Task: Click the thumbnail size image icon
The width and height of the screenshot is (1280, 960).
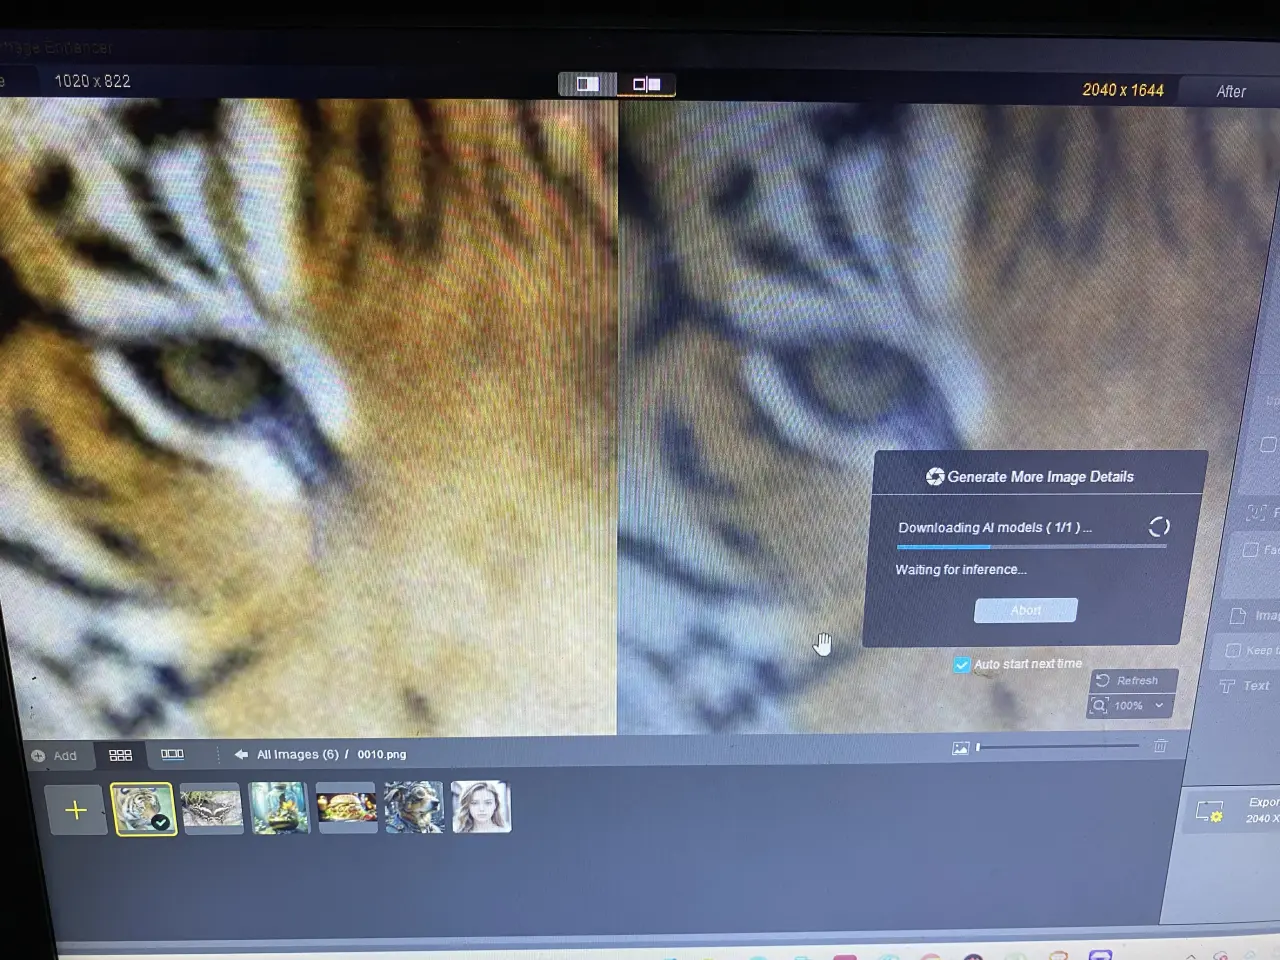Action: click(960, 748)
